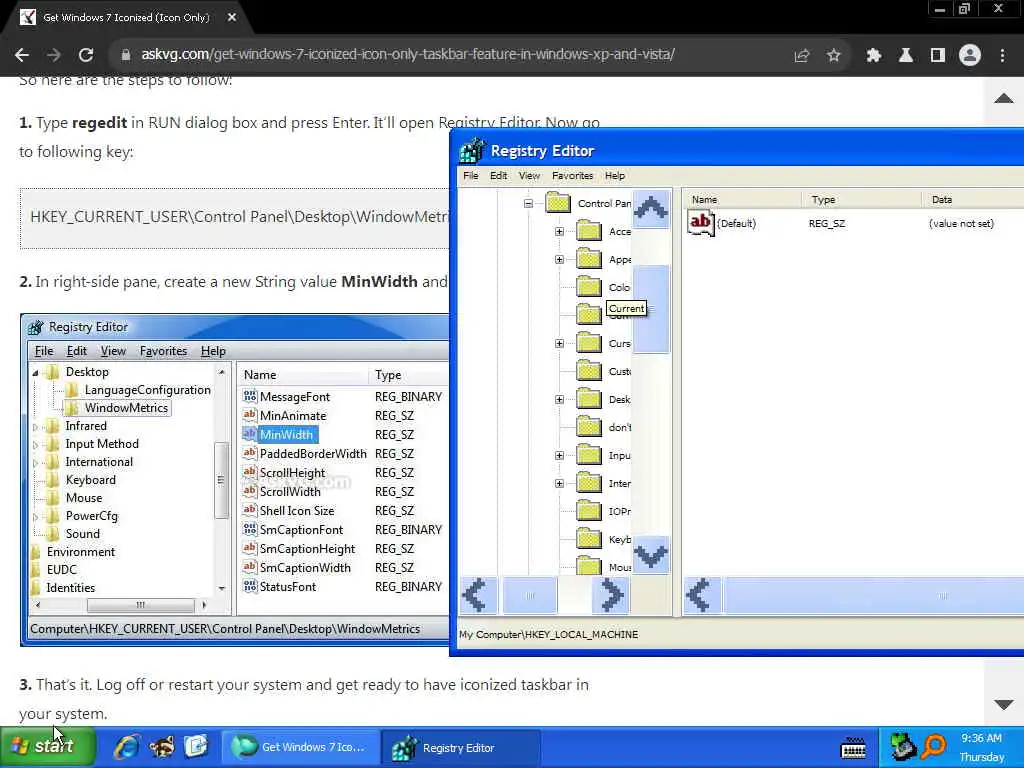Expand the Inter... folder node

(560, 483)
